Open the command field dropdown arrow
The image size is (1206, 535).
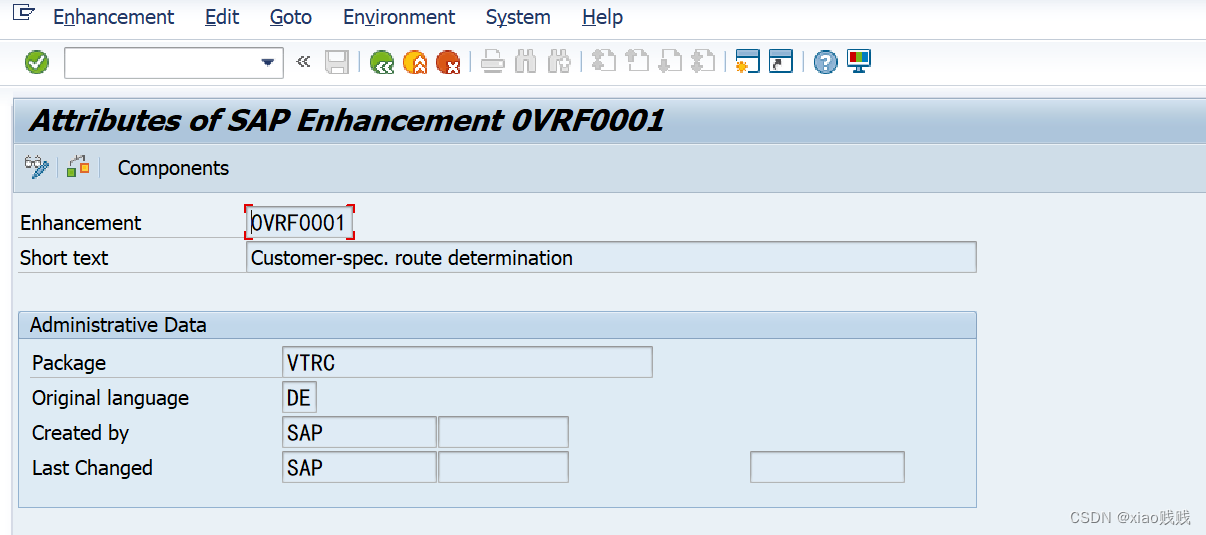267,62
